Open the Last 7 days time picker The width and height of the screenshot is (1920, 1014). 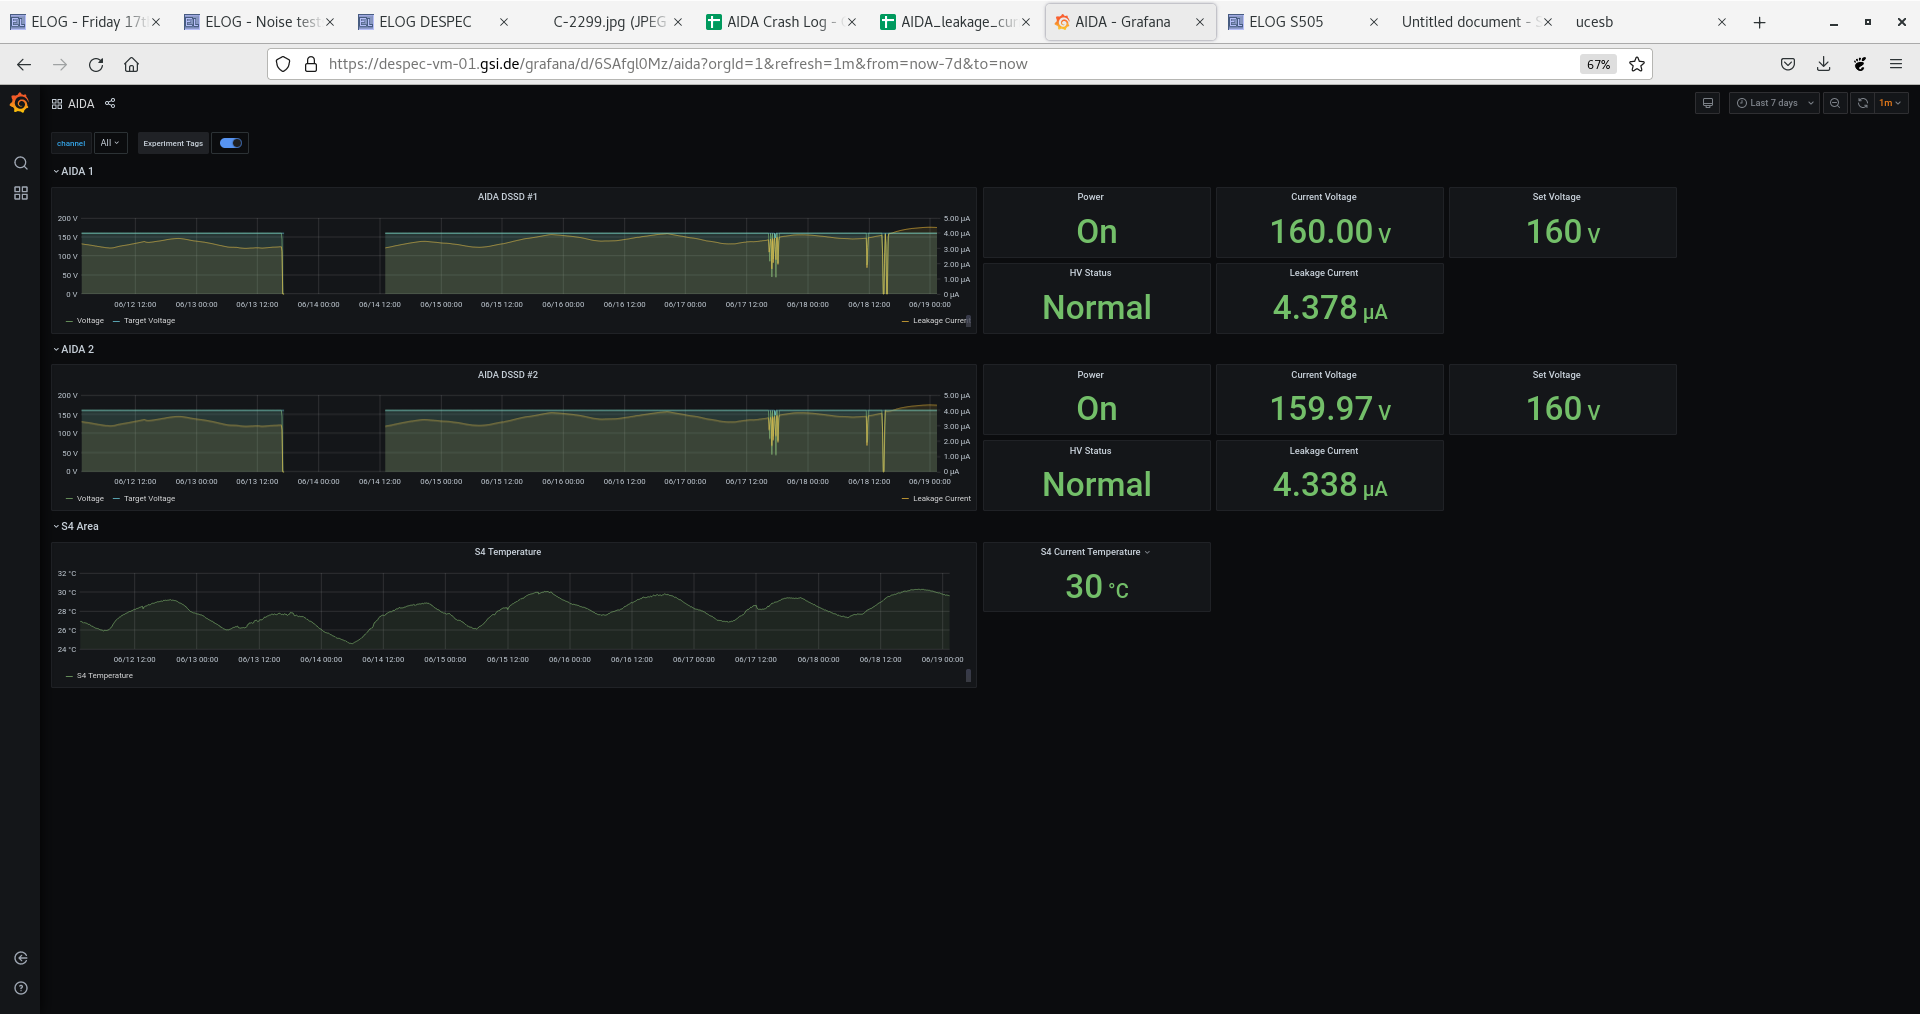point(1773,103)
